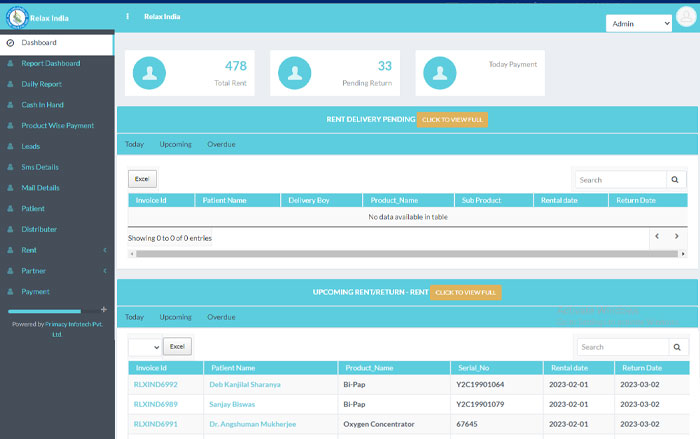Open the user avatar at top right
Image resolution: width=700 pixels, height=439 pixels.
[686, 17]
